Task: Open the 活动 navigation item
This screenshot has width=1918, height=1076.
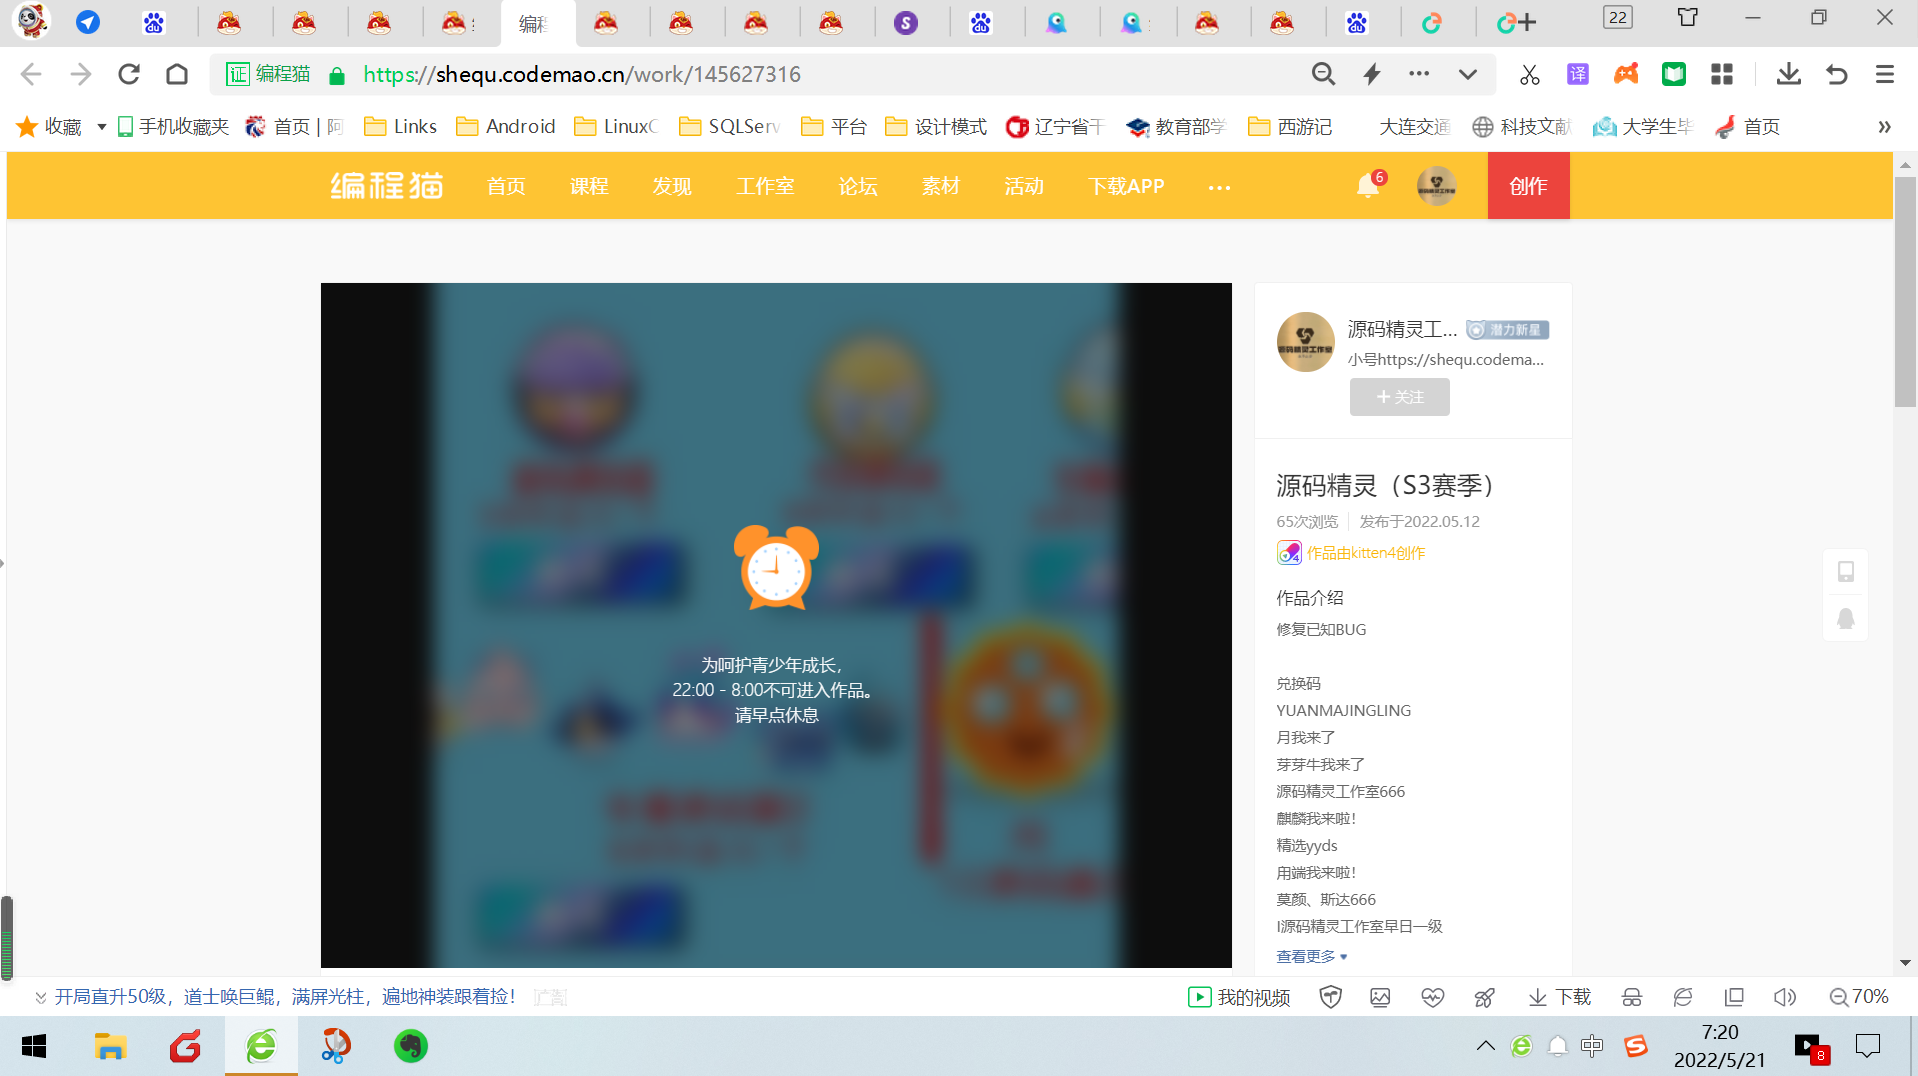Action: tap(1024, 186)
